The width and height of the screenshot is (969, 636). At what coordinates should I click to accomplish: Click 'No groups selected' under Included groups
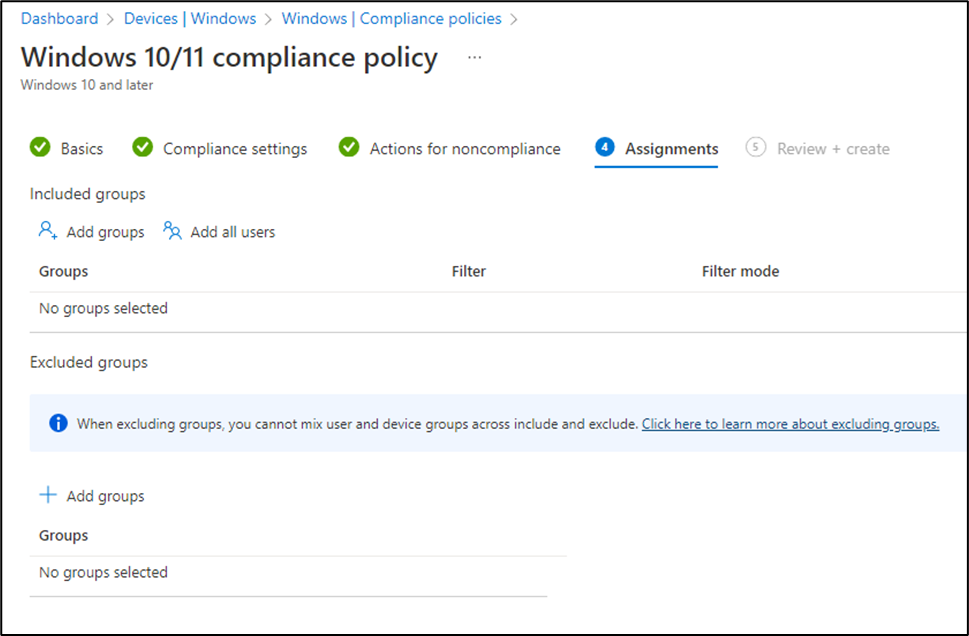point(103,308)
